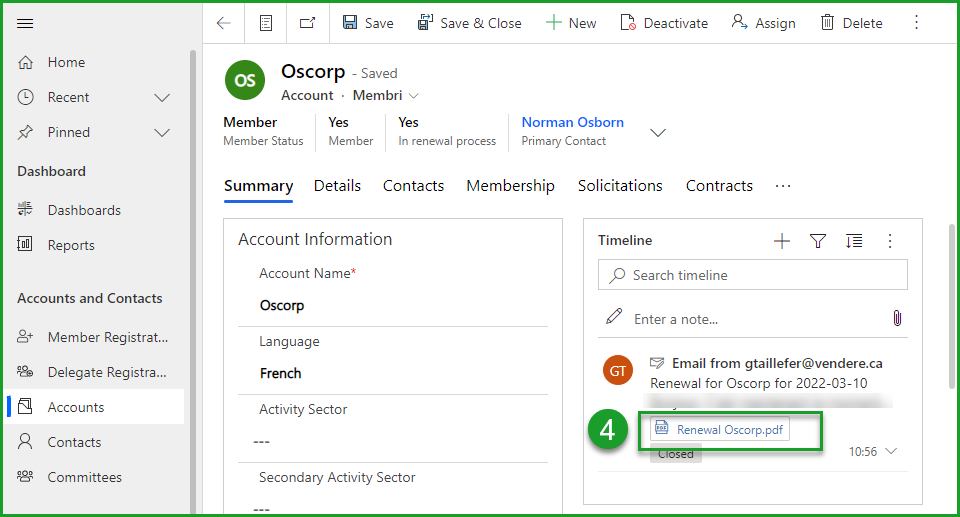
Task: Expand the Pinned section in sidebar
Action: pyautogui.click(x=162, y=132)
